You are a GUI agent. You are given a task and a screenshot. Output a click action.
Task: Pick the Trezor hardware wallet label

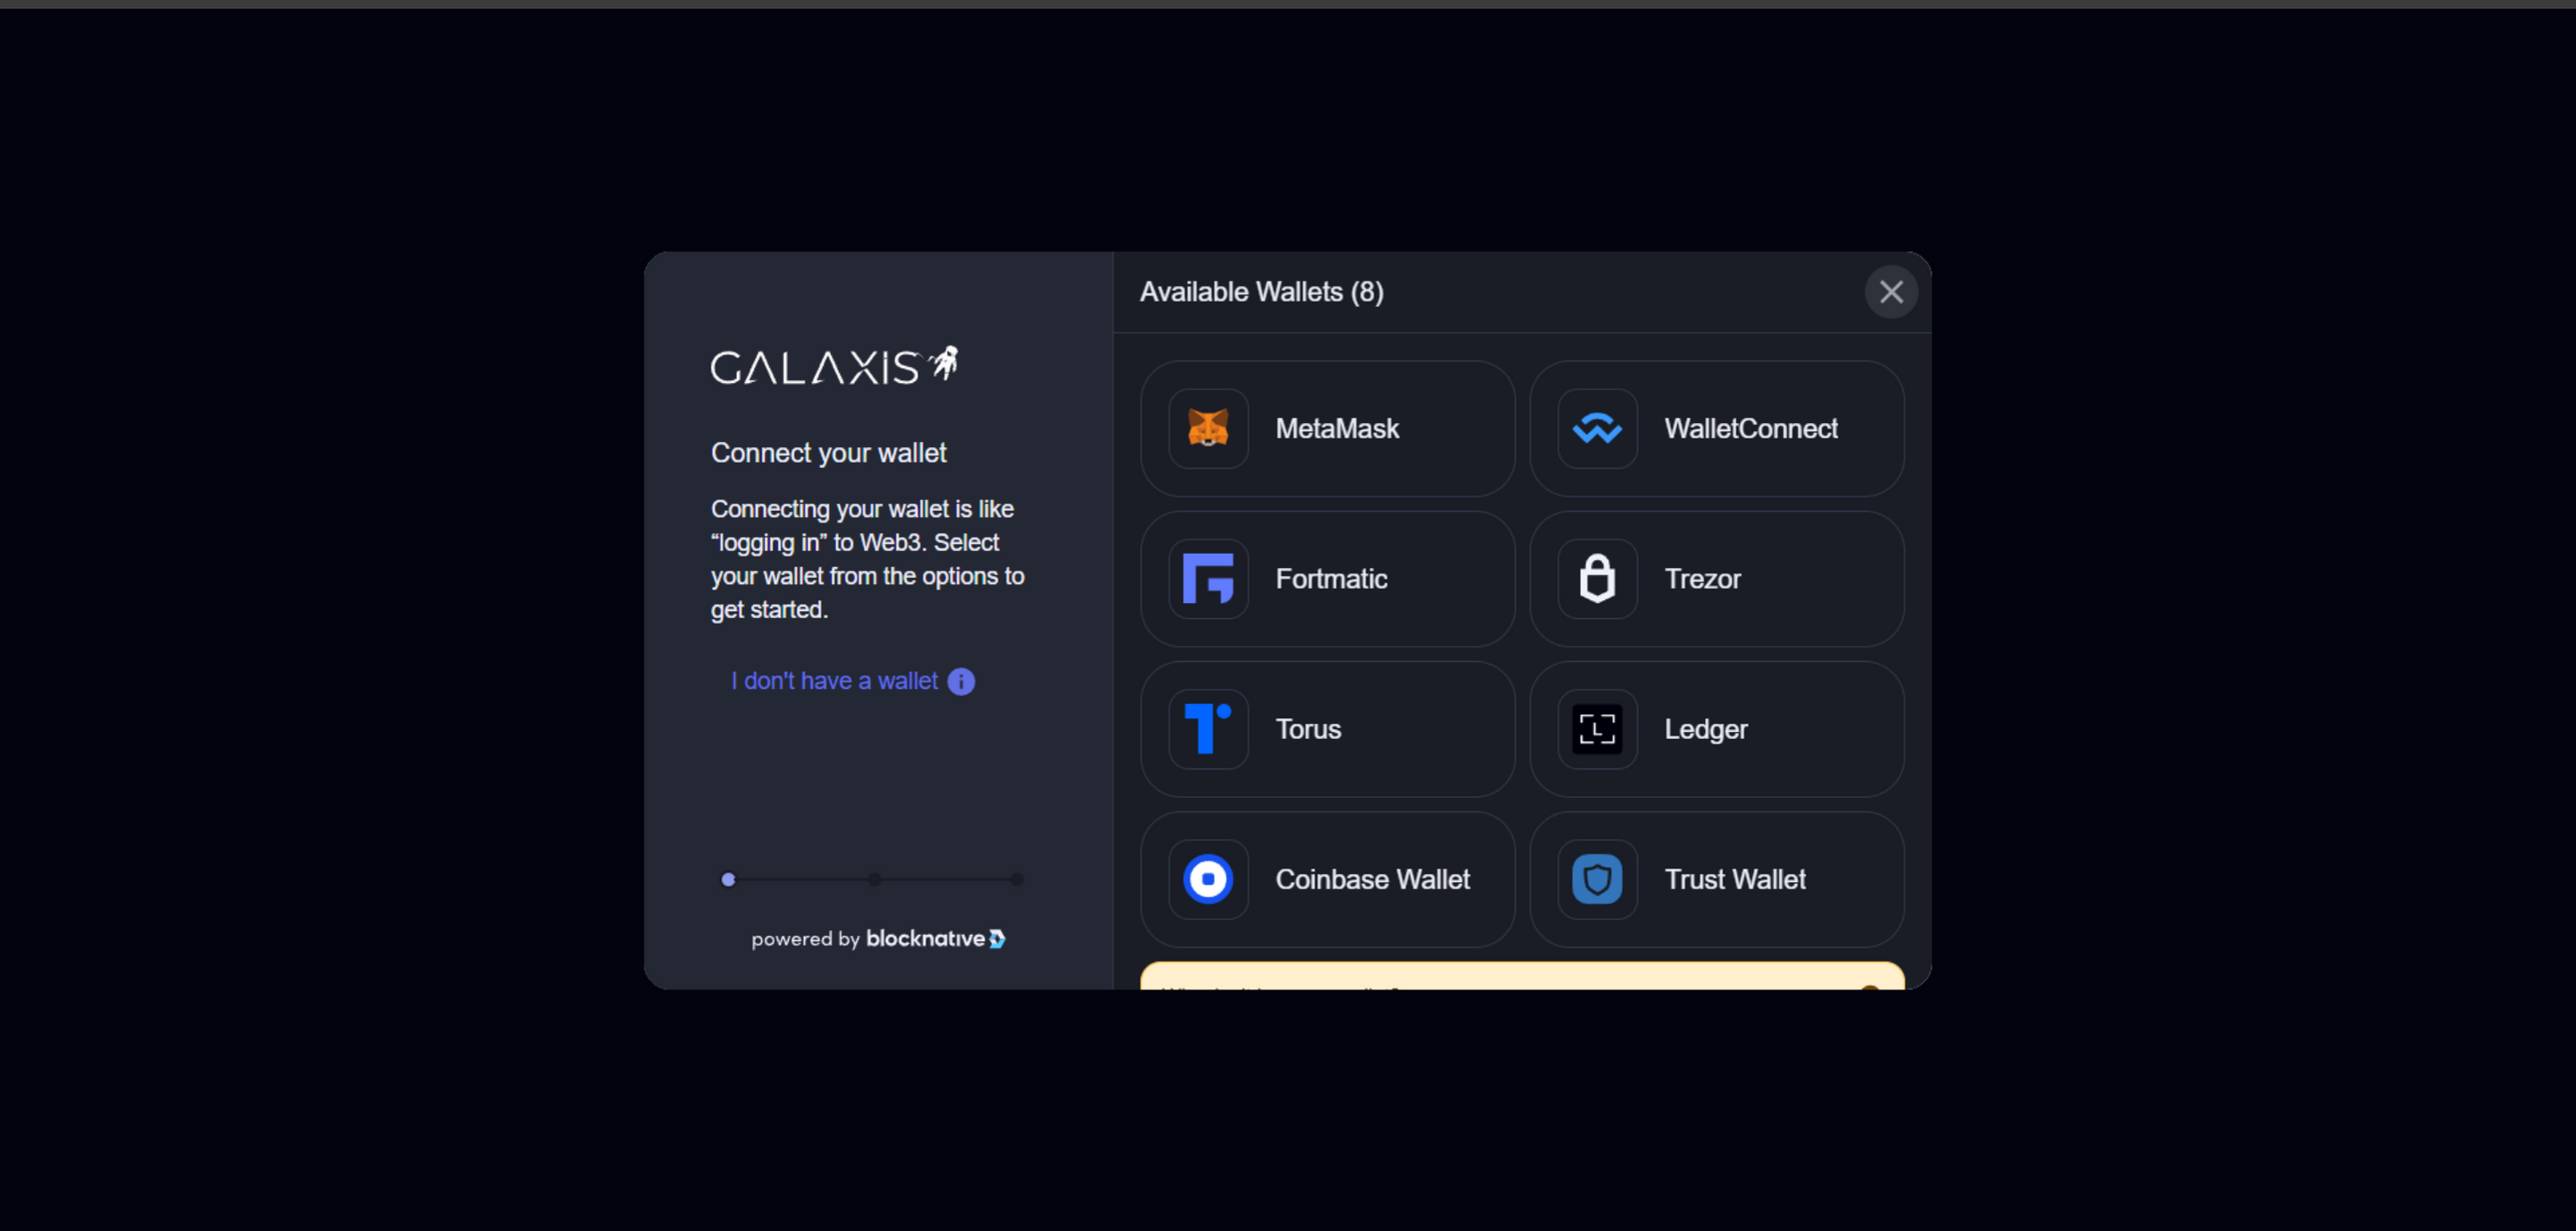coord(1702,579)
